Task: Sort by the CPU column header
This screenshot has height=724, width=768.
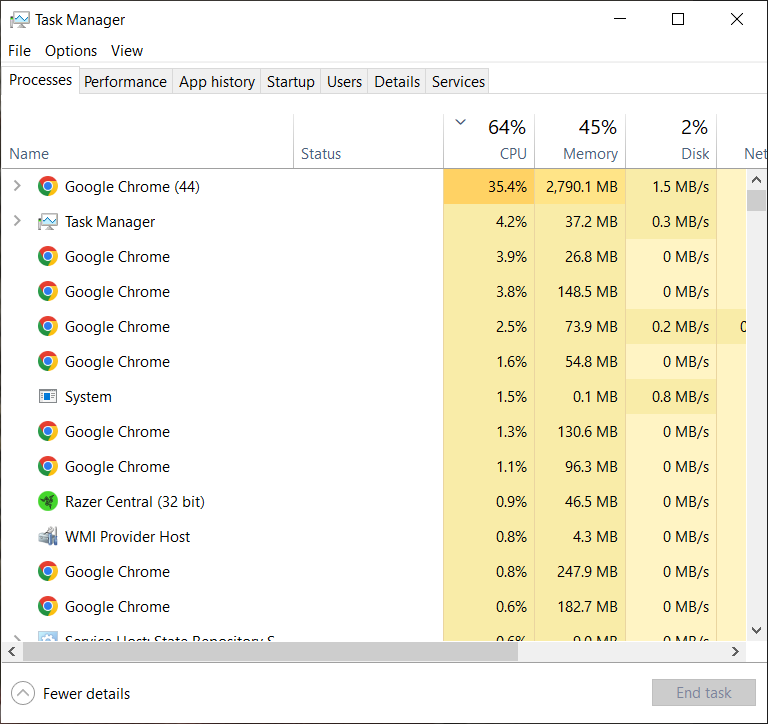Action: [489, 141]
